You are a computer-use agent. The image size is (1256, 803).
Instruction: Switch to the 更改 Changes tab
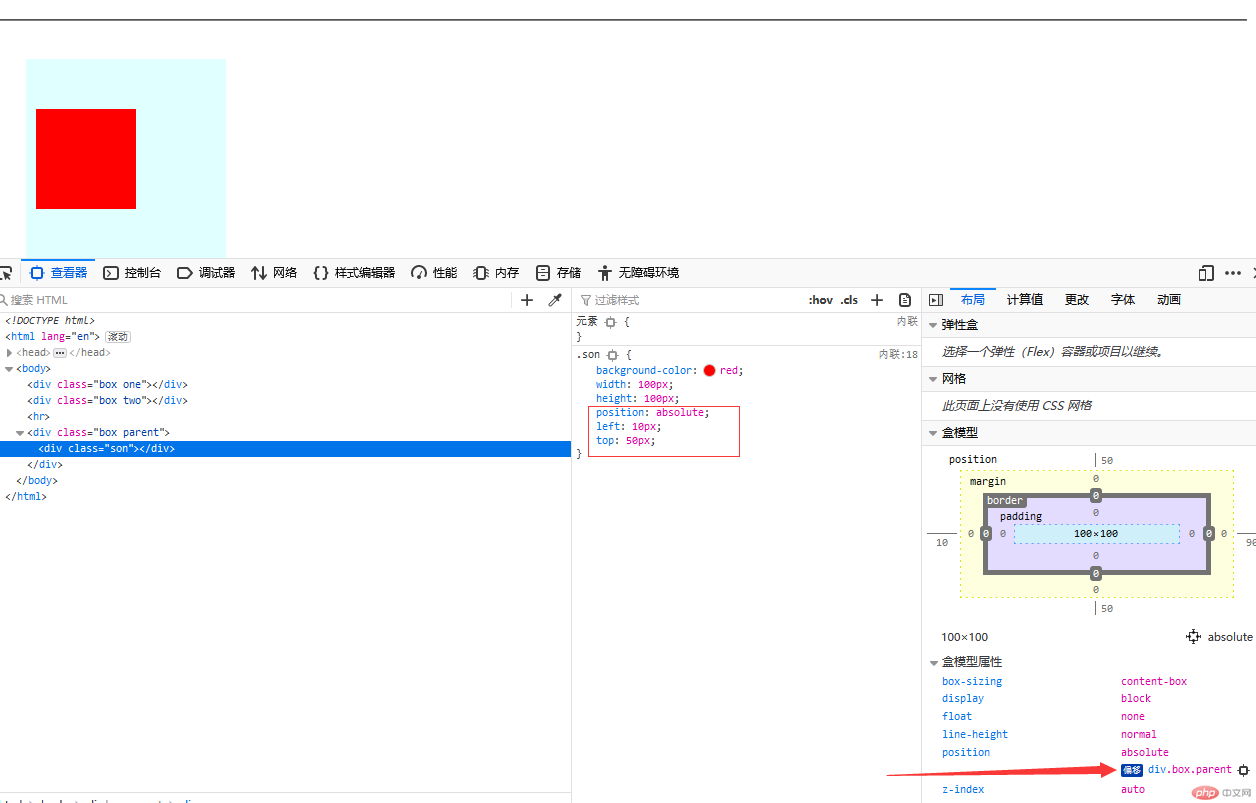(x=1077, y=300)
